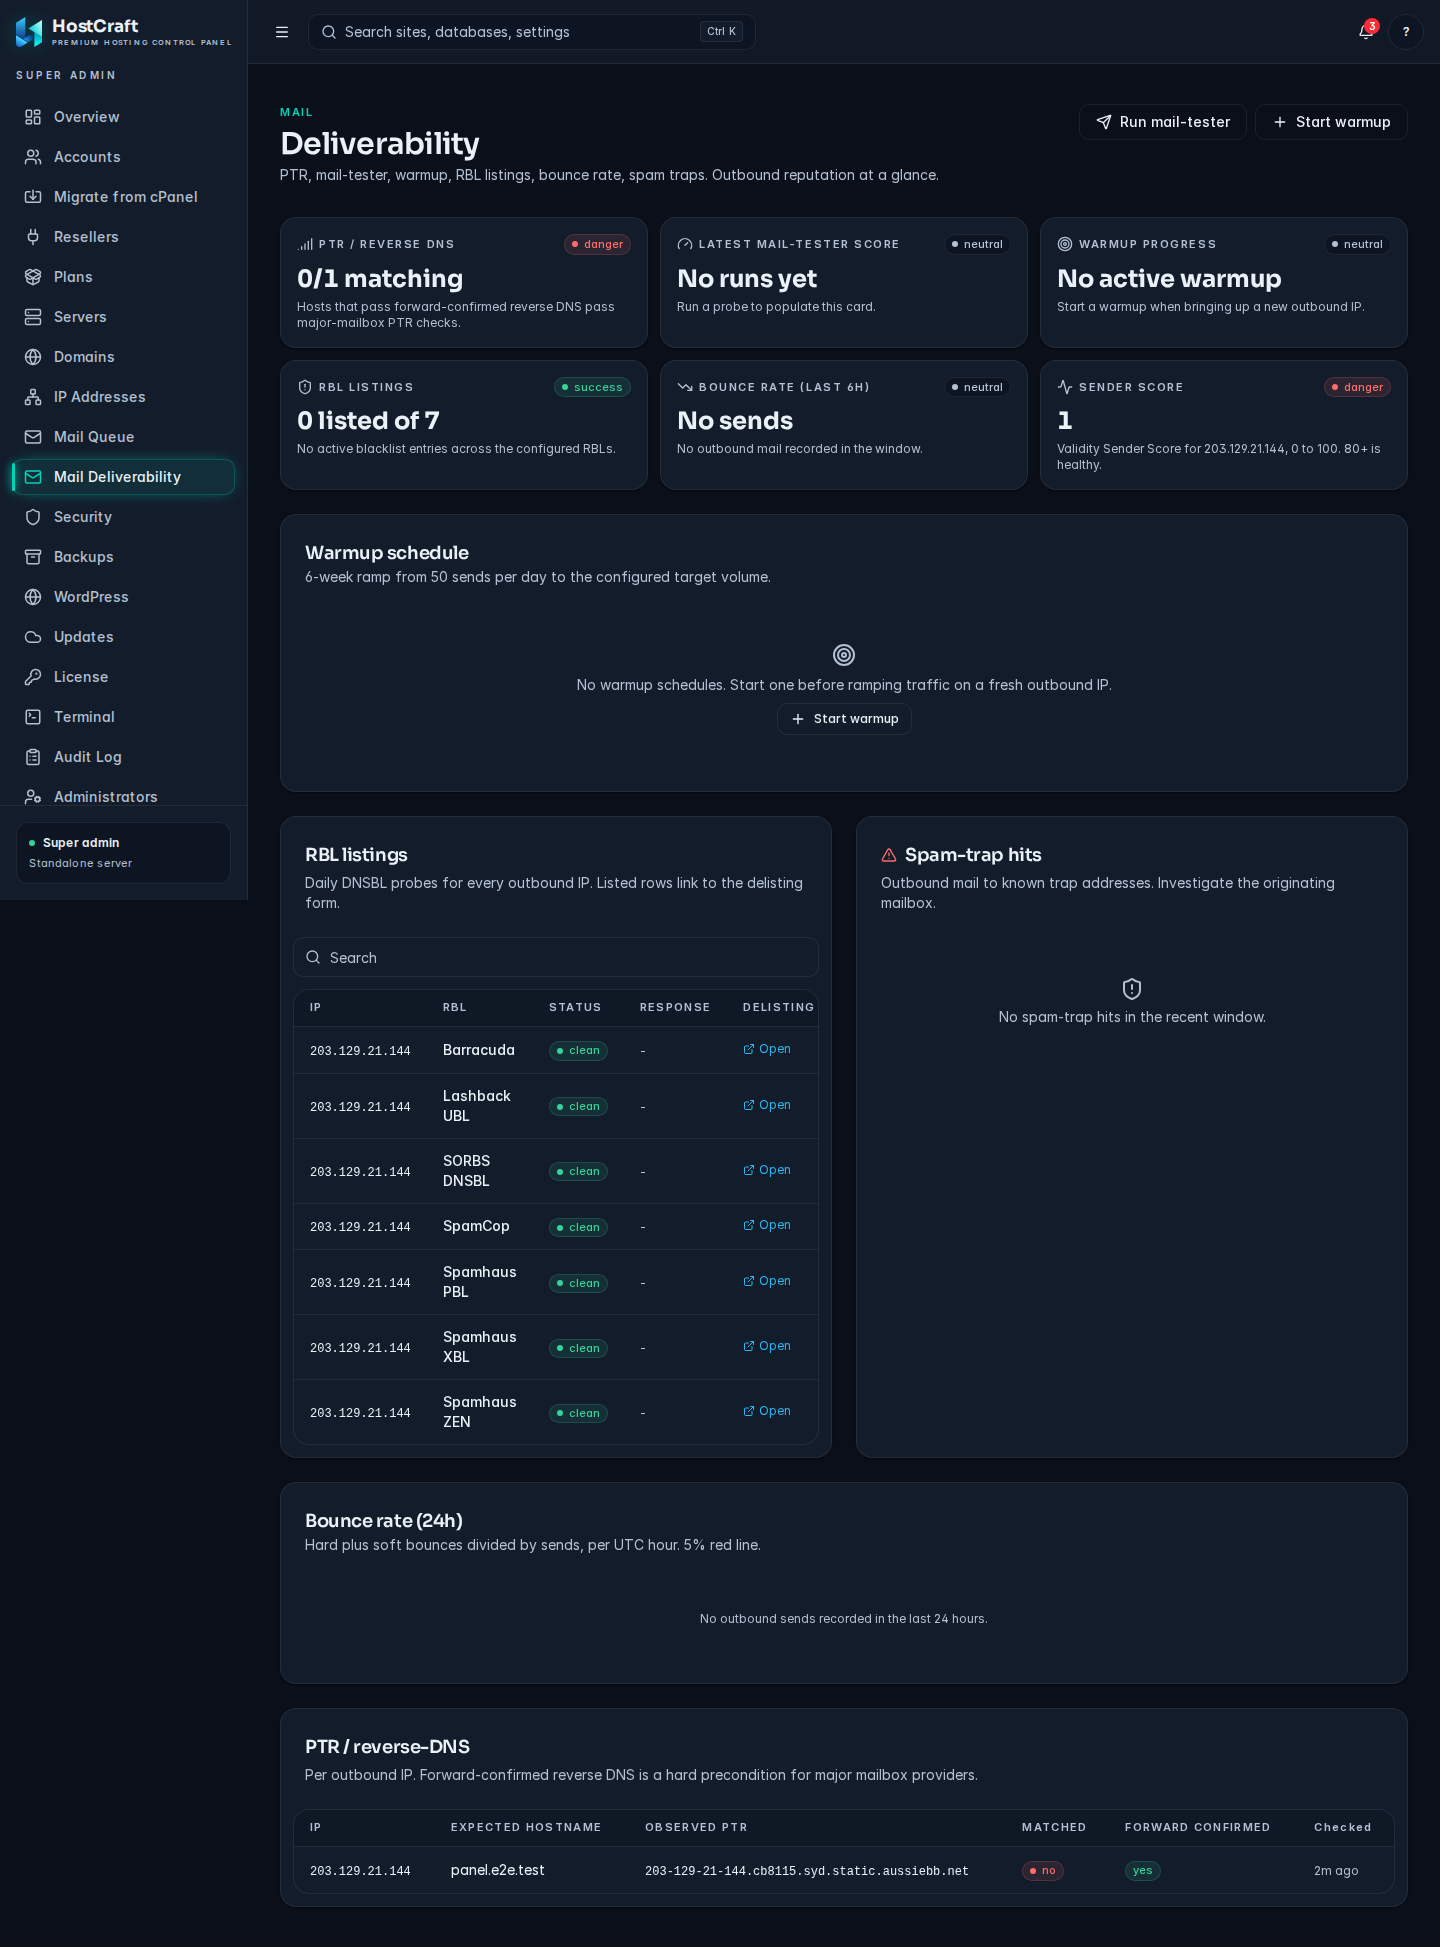Click the Security shield icon in sidebar
The height and width of the screenshot is (1947, 1440).
tap(33, 517)
